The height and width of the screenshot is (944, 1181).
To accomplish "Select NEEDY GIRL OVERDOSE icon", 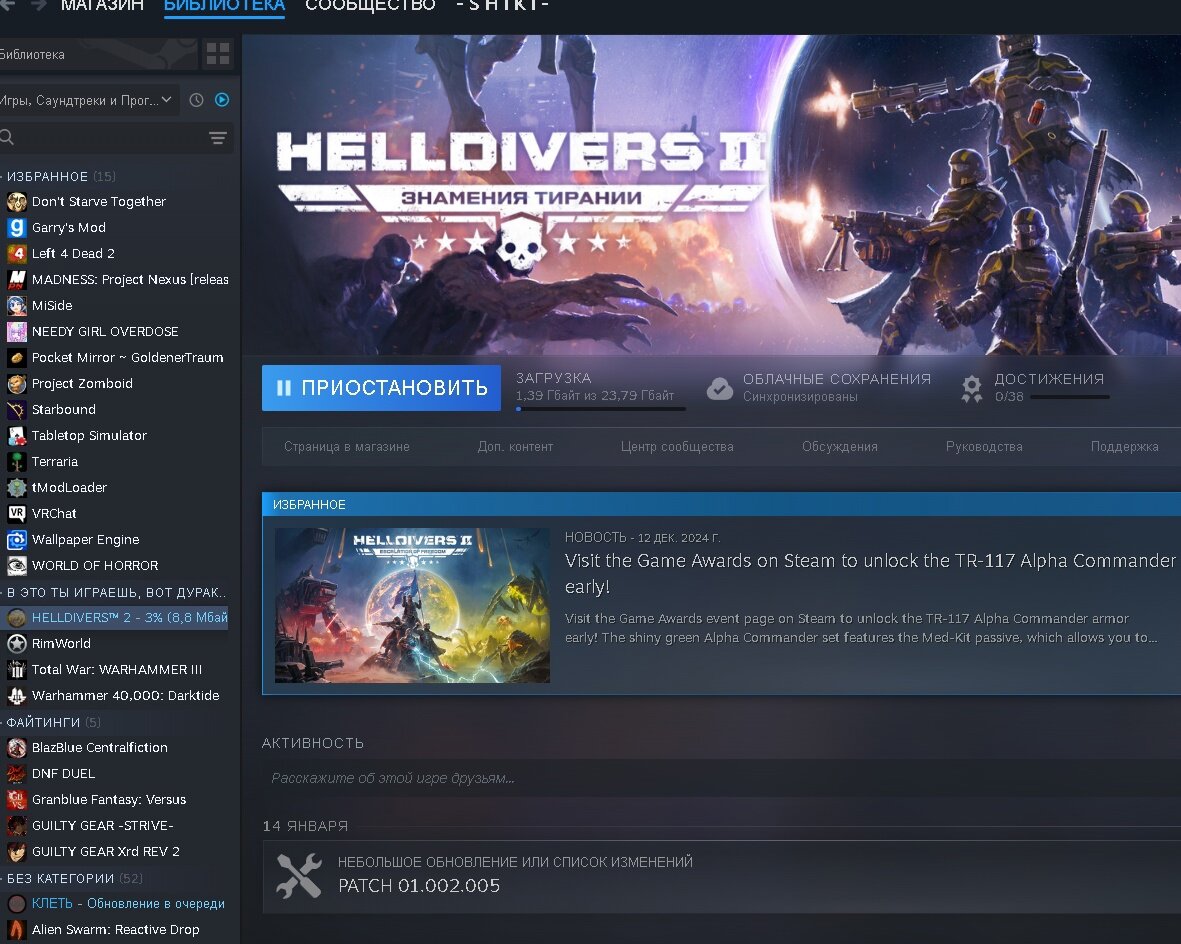I will click(x=17, y=331).
